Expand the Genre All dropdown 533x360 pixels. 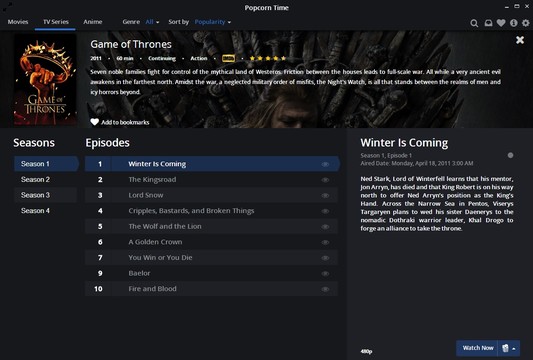pos(152,22)
